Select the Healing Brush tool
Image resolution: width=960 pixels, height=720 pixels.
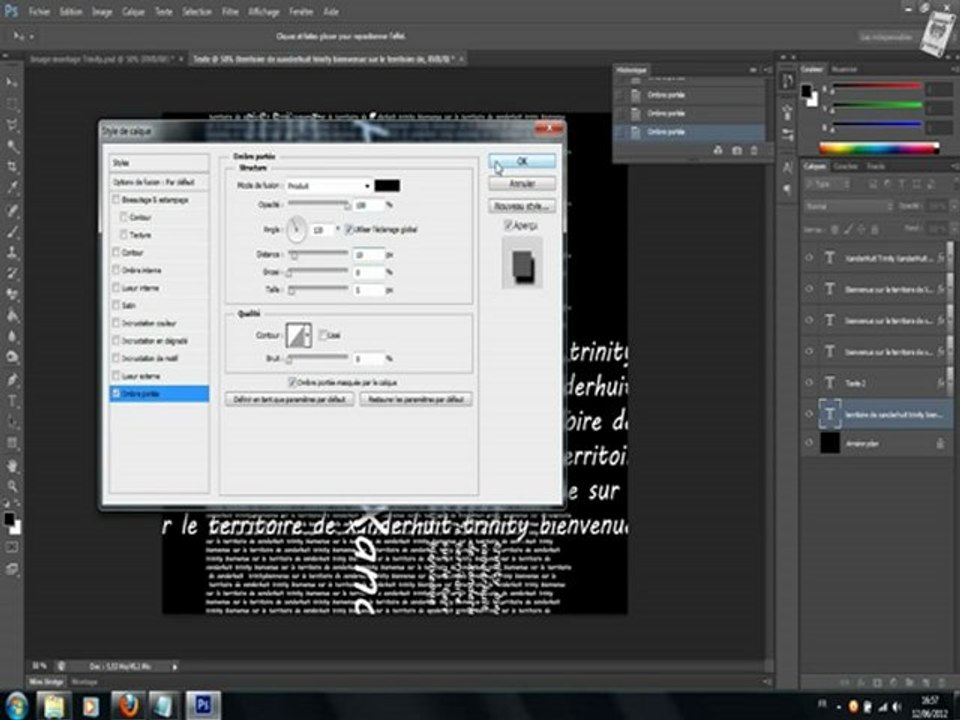click(x=12, y=210)
